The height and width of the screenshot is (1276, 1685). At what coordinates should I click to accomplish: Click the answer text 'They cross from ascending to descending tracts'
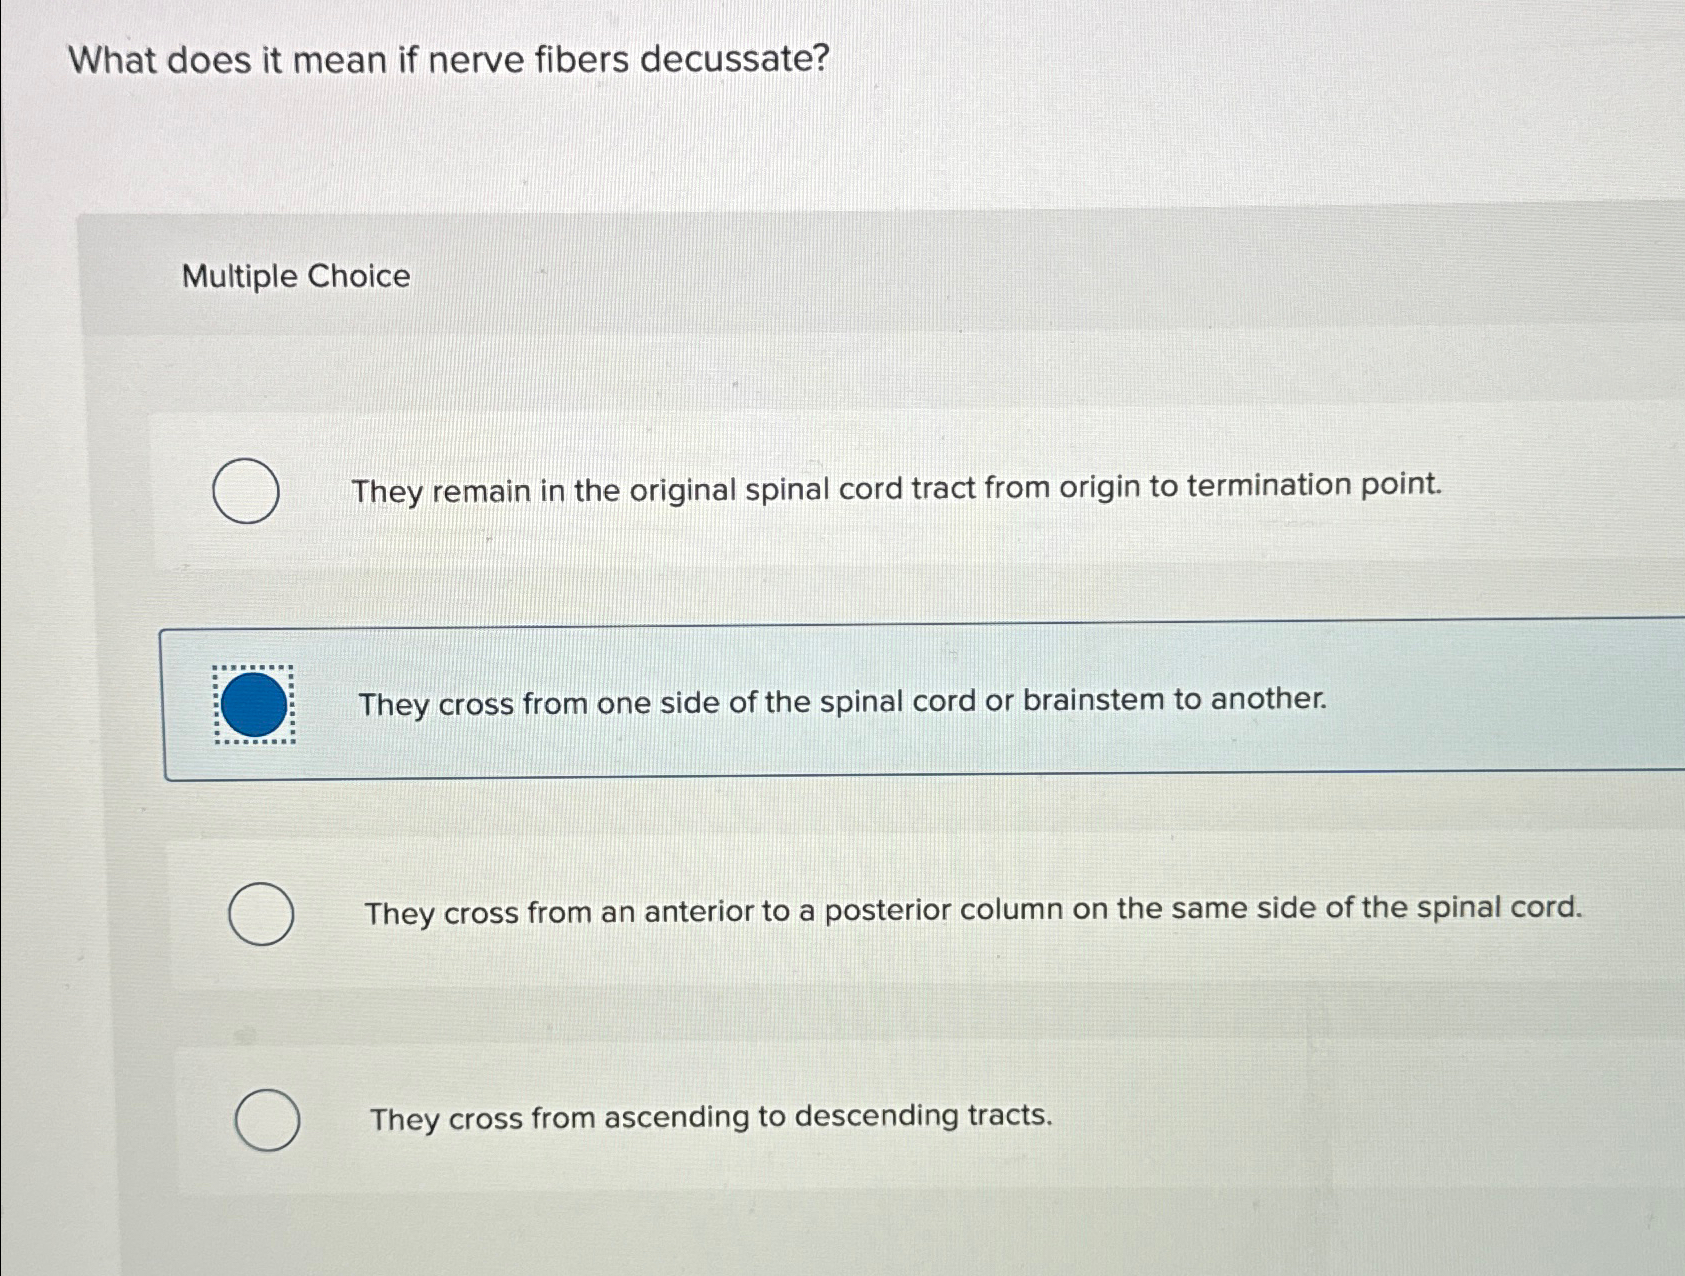pos(712,1116)
